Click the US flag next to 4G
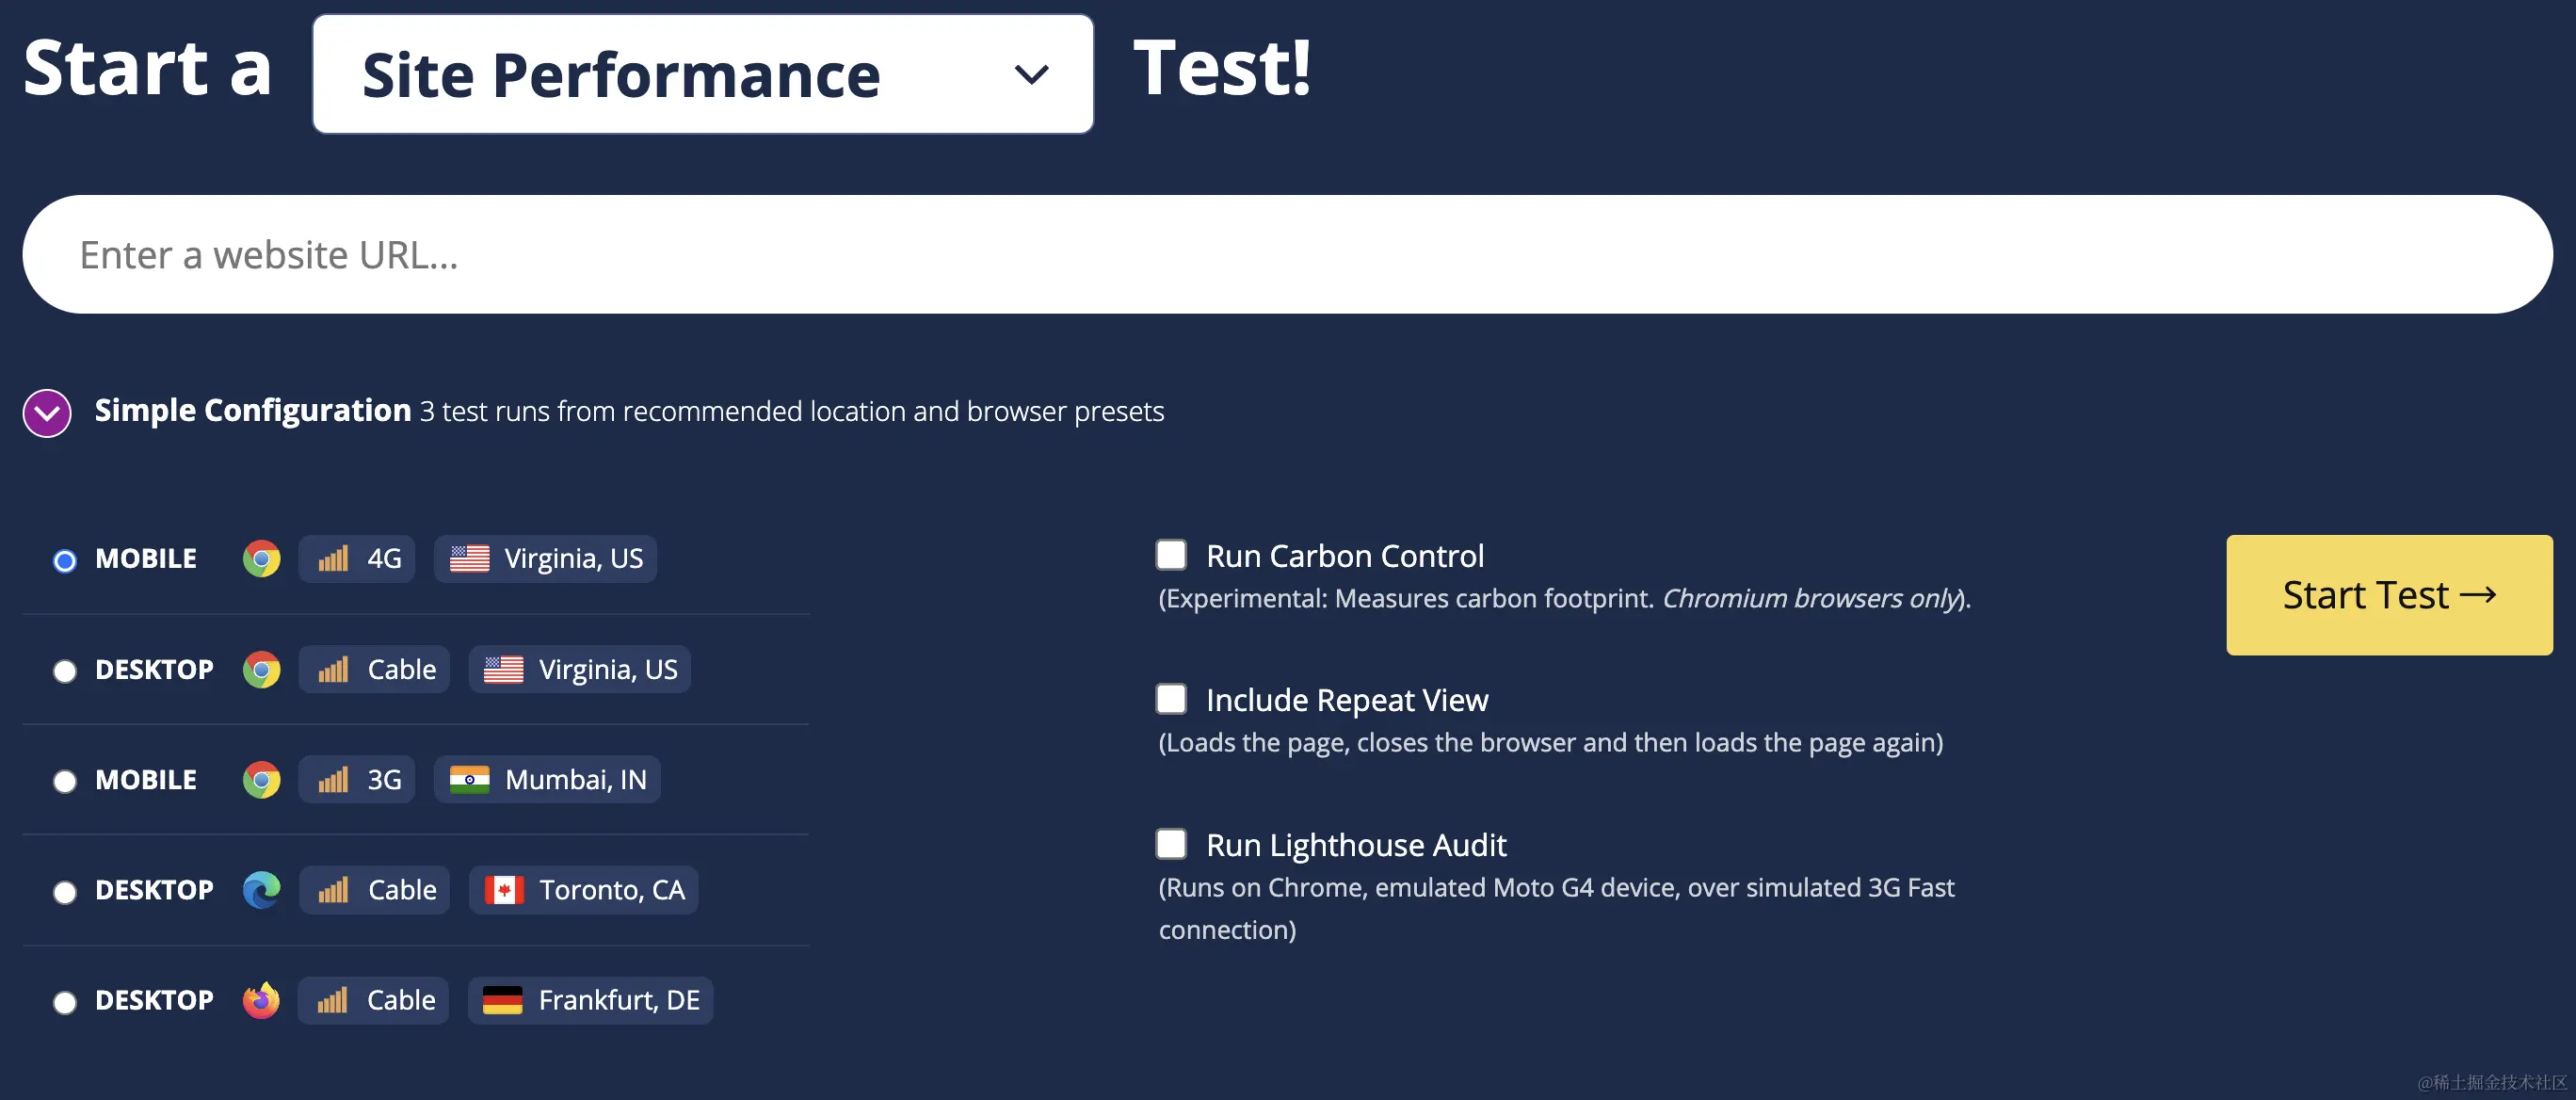The height and width of the screenshot is (1100, 2576). (x=469, y=558)
